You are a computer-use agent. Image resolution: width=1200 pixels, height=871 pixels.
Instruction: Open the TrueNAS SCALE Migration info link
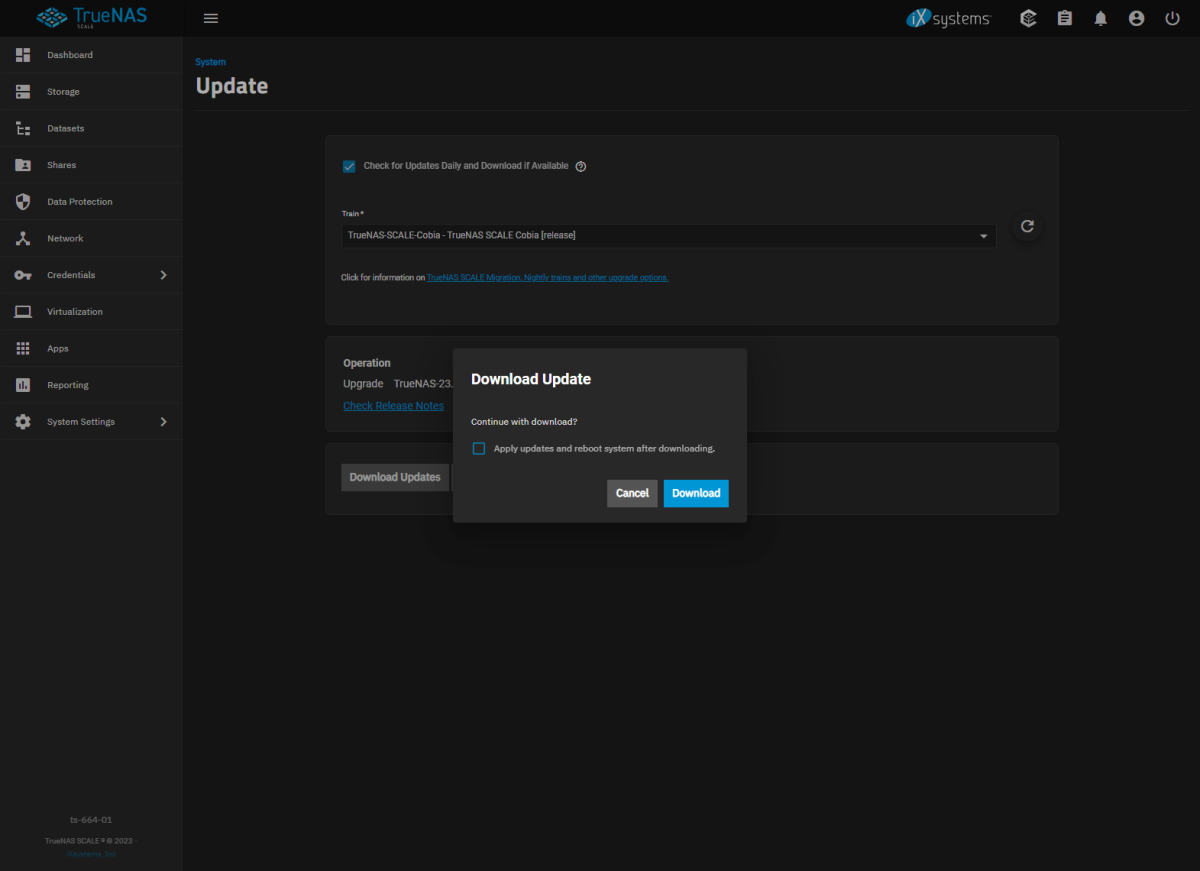(x=548, y=277)
